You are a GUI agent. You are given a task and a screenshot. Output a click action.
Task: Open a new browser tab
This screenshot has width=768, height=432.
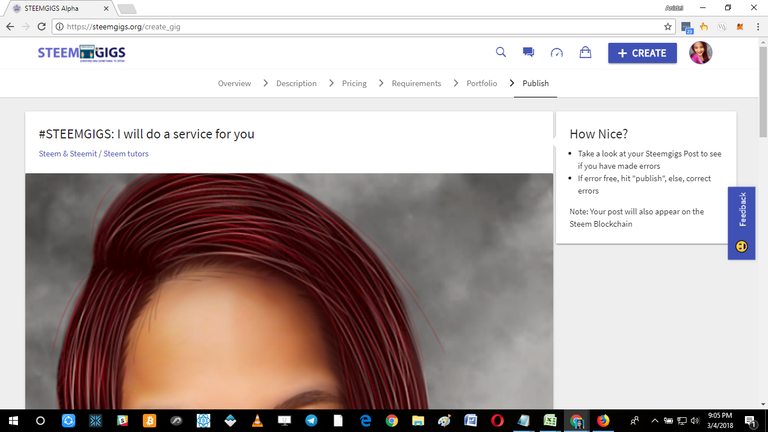127,9
